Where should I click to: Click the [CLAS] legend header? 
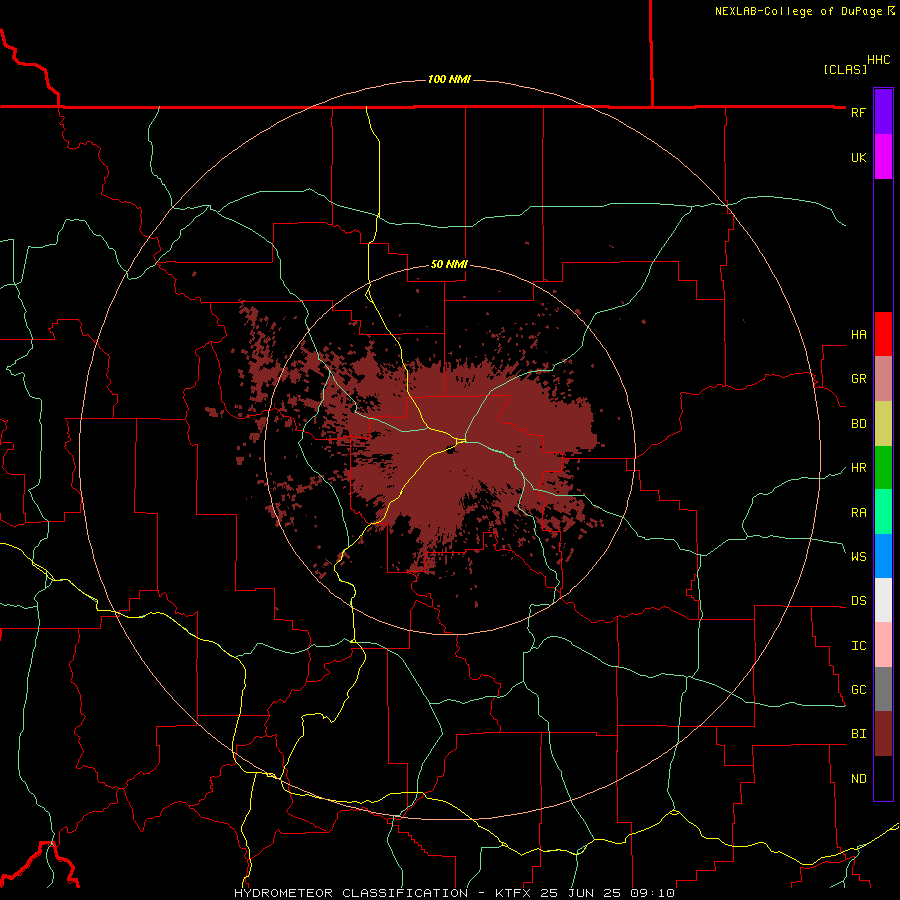coord(845,70)
